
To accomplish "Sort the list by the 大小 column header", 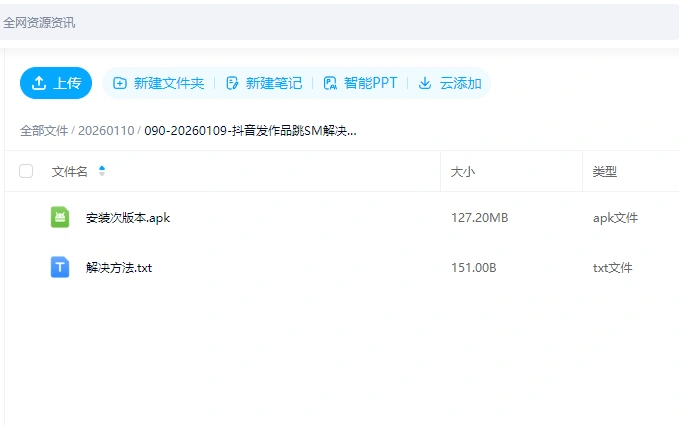I will pos(463,171).
